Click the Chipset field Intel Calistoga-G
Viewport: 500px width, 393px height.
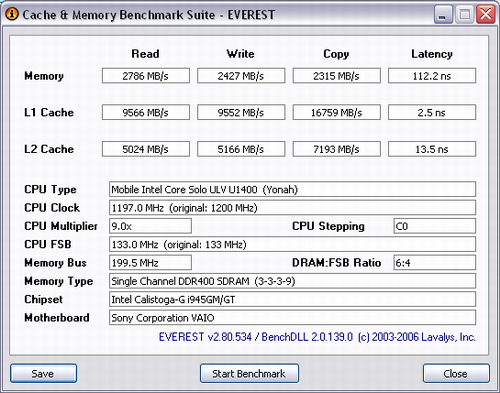[292, 299]
